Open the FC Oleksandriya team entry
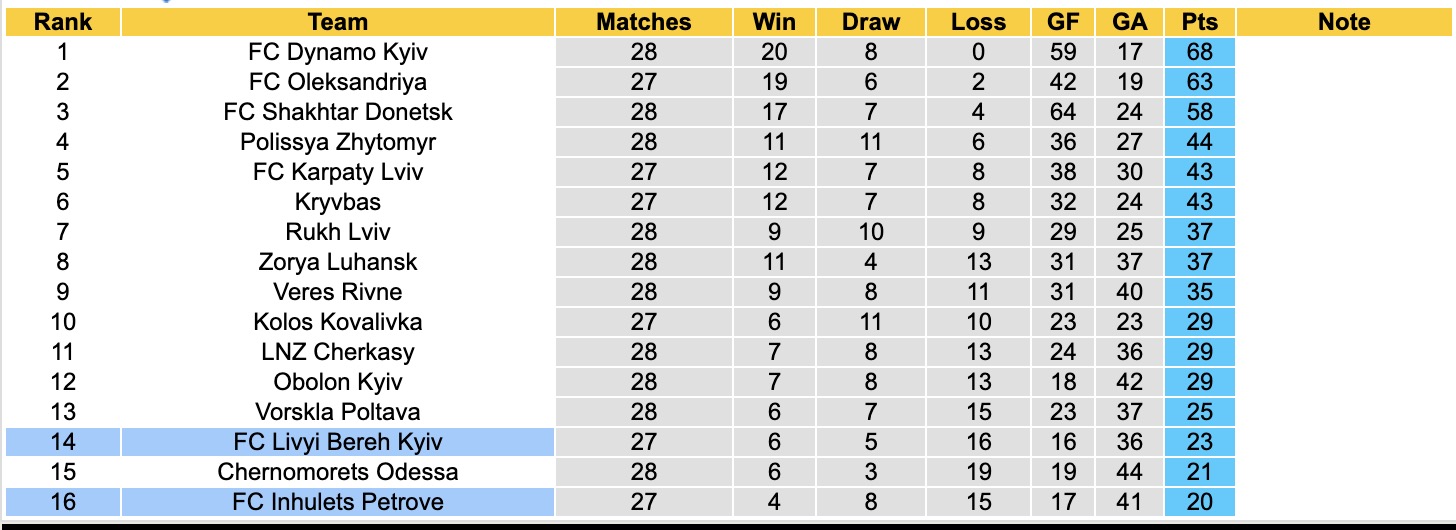 338,82
